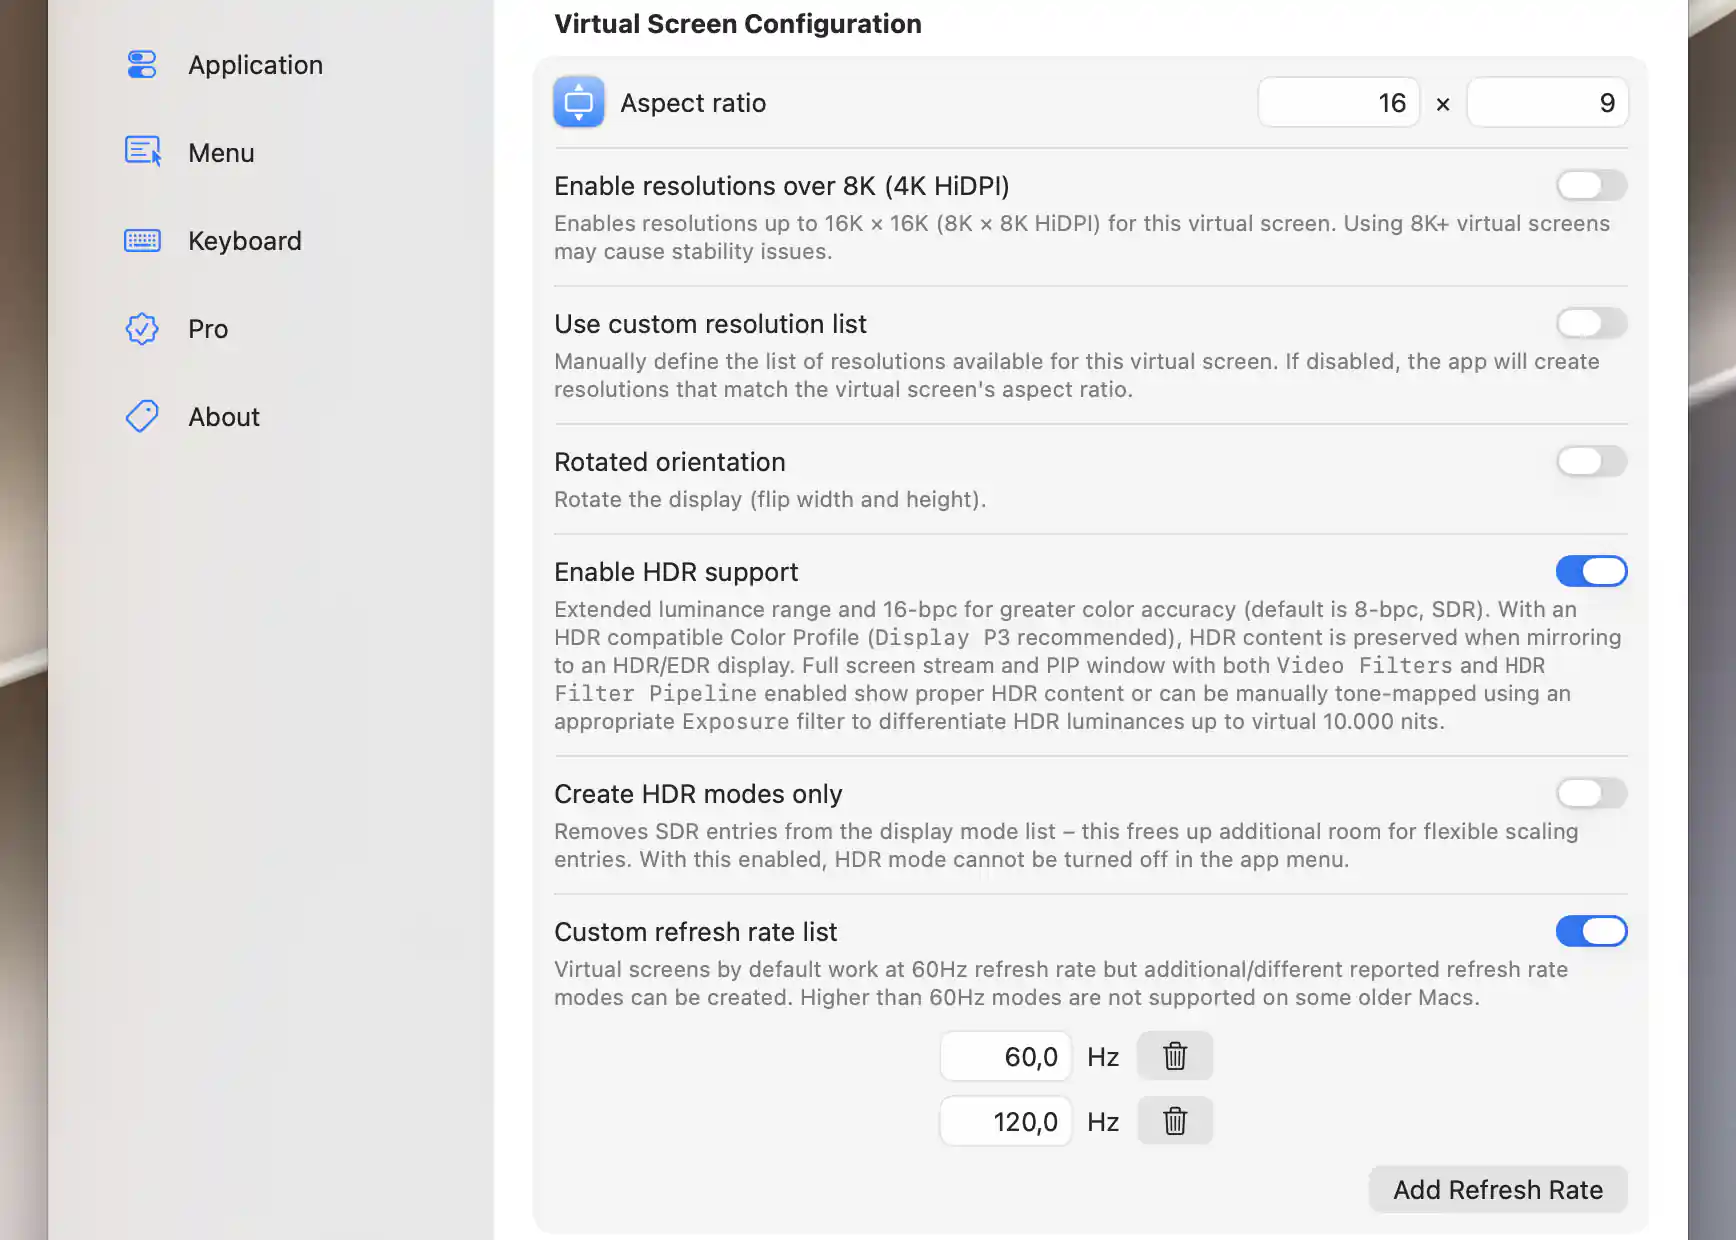Click the Aspect ratio label
This screenshot has height=1240, width=1736.
click(x=693, y=103)
